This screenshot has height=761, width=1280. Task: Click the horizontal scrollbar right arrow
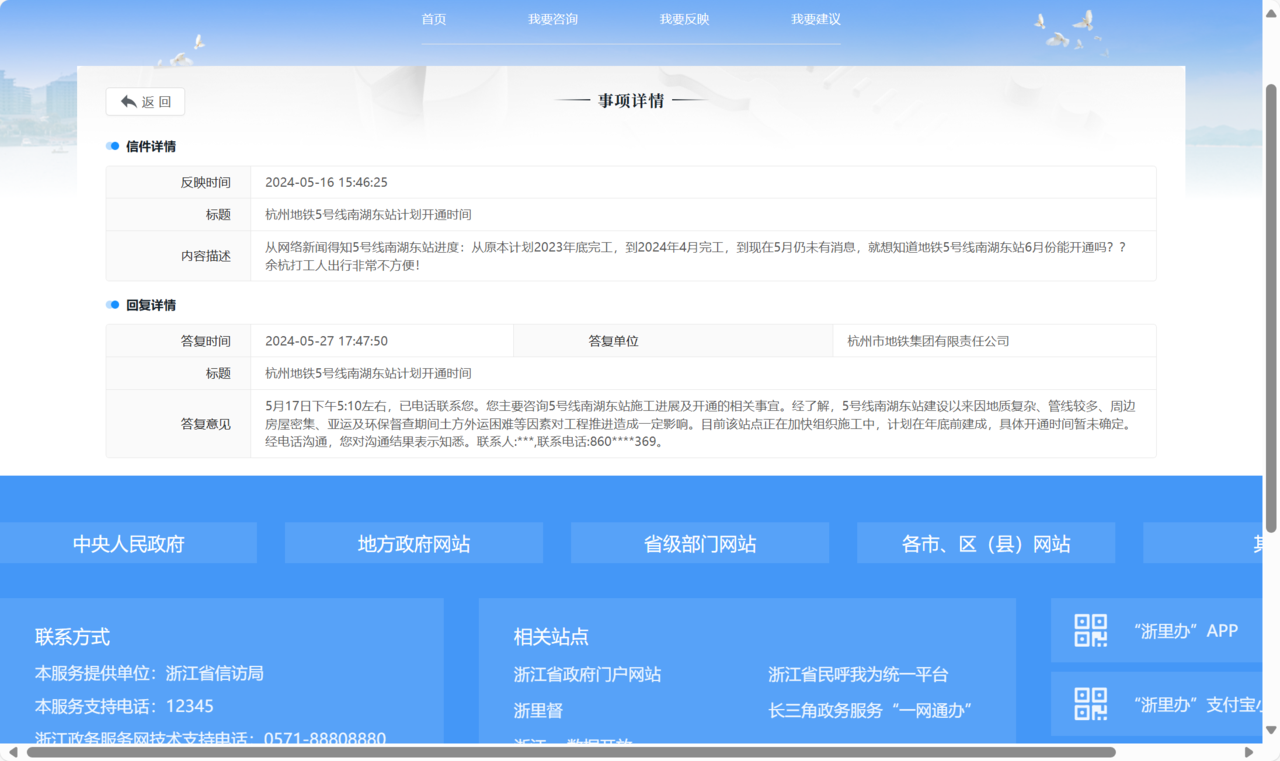[1249, 752]
